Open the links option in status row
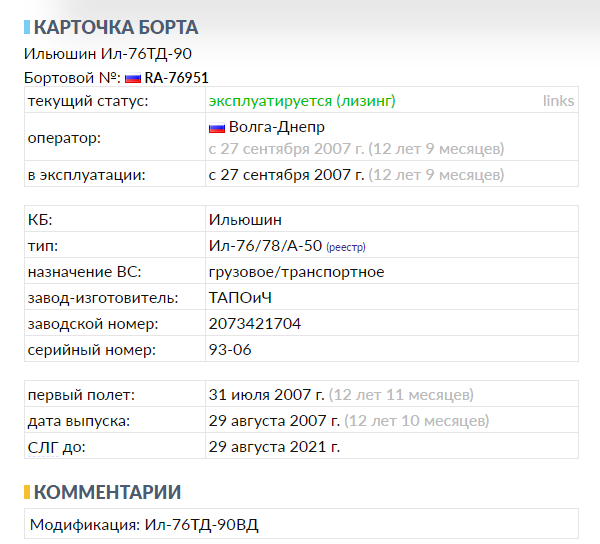This screenshot has height=544, width=600. [x=558, y=101]
